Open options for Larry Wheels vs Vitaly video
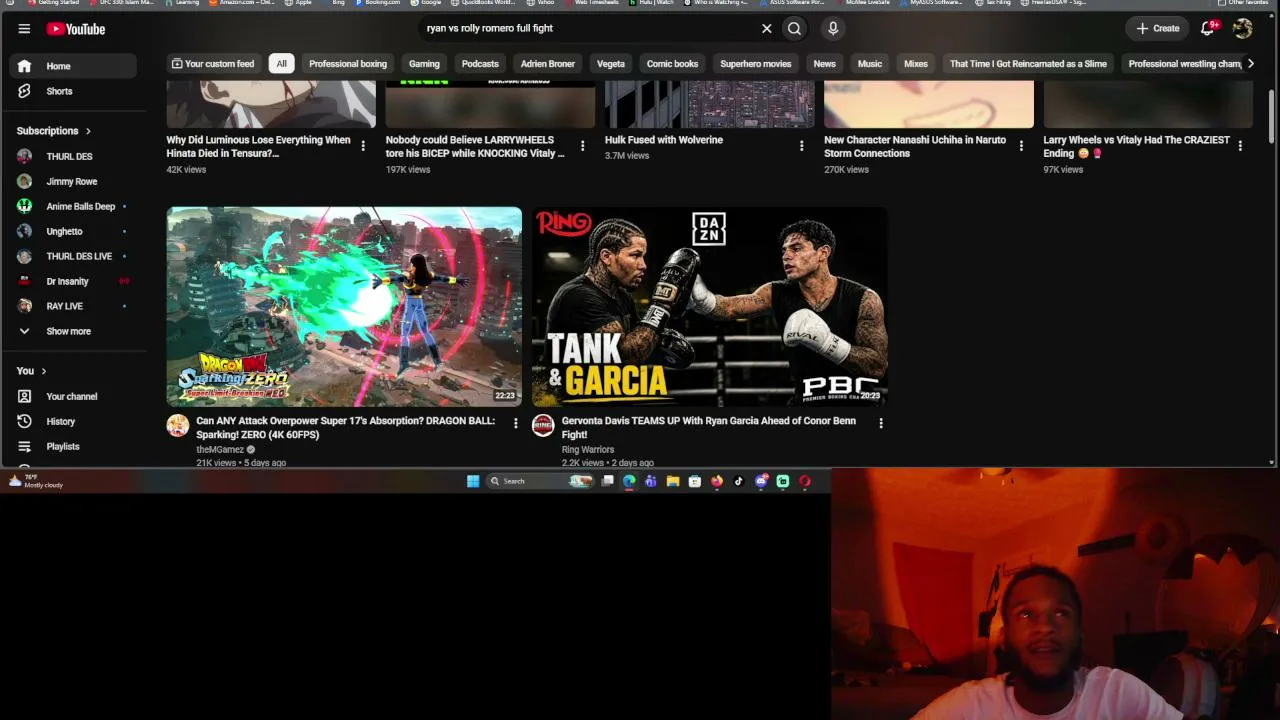 point(1240,146)
